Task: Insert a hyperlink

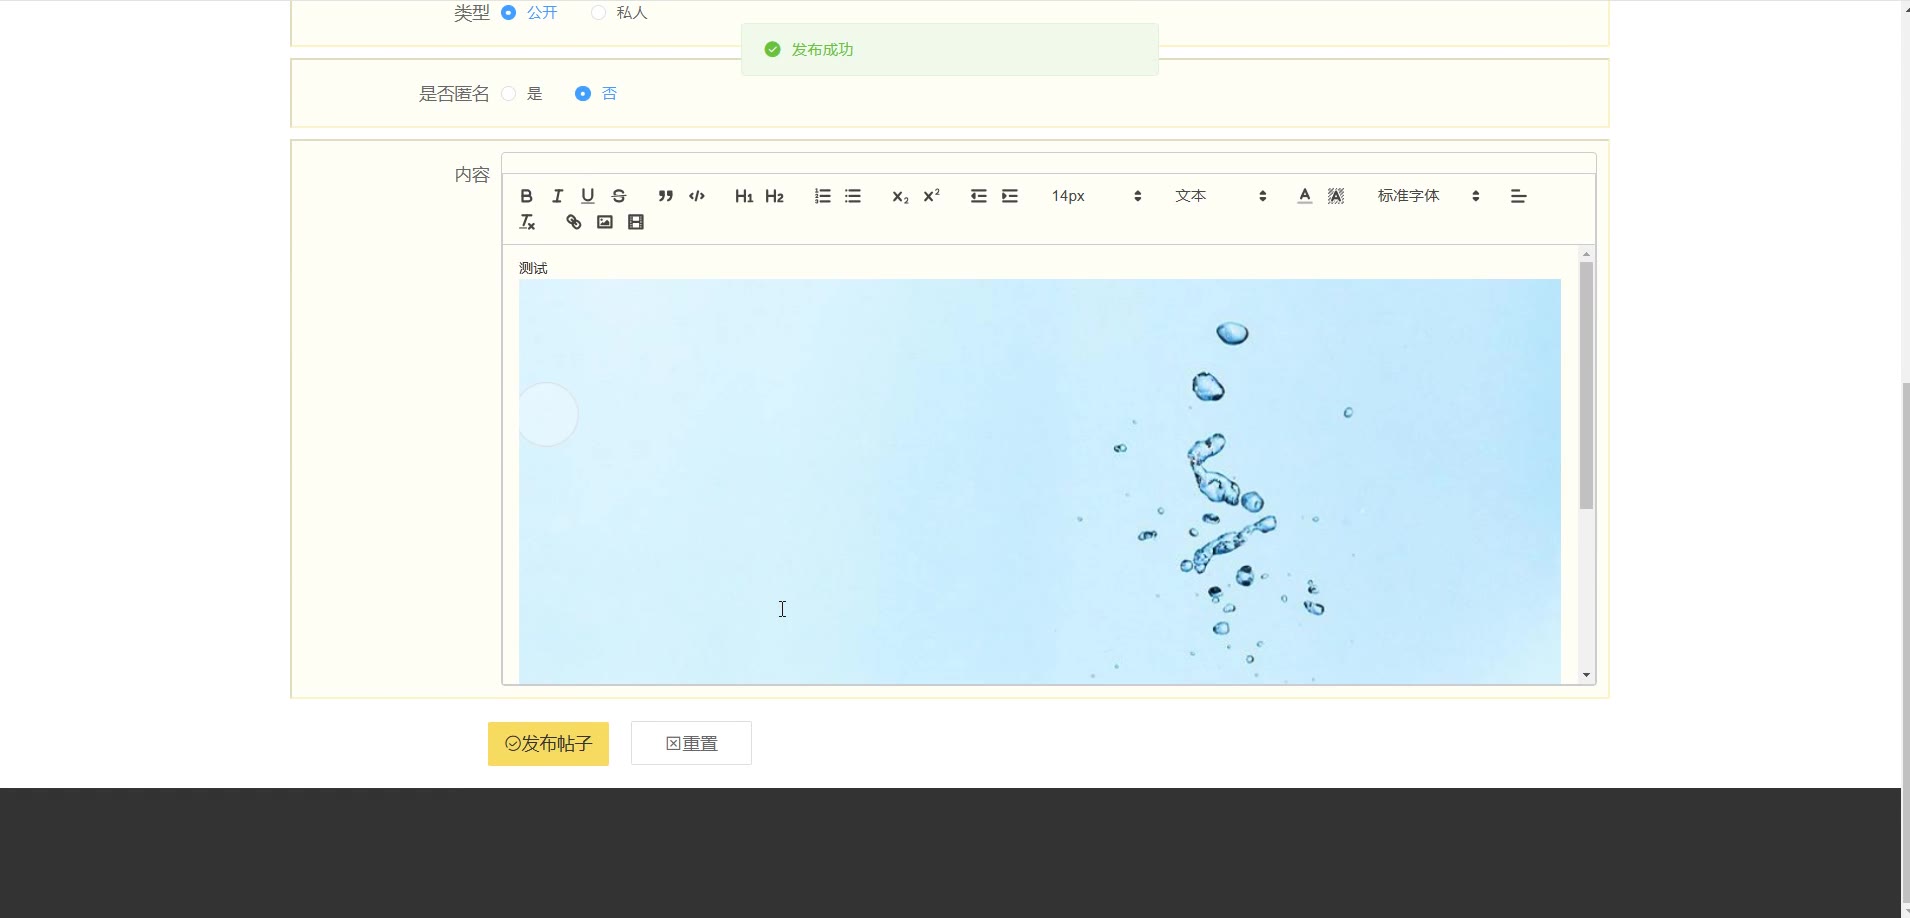Action: tap(573, 222)
